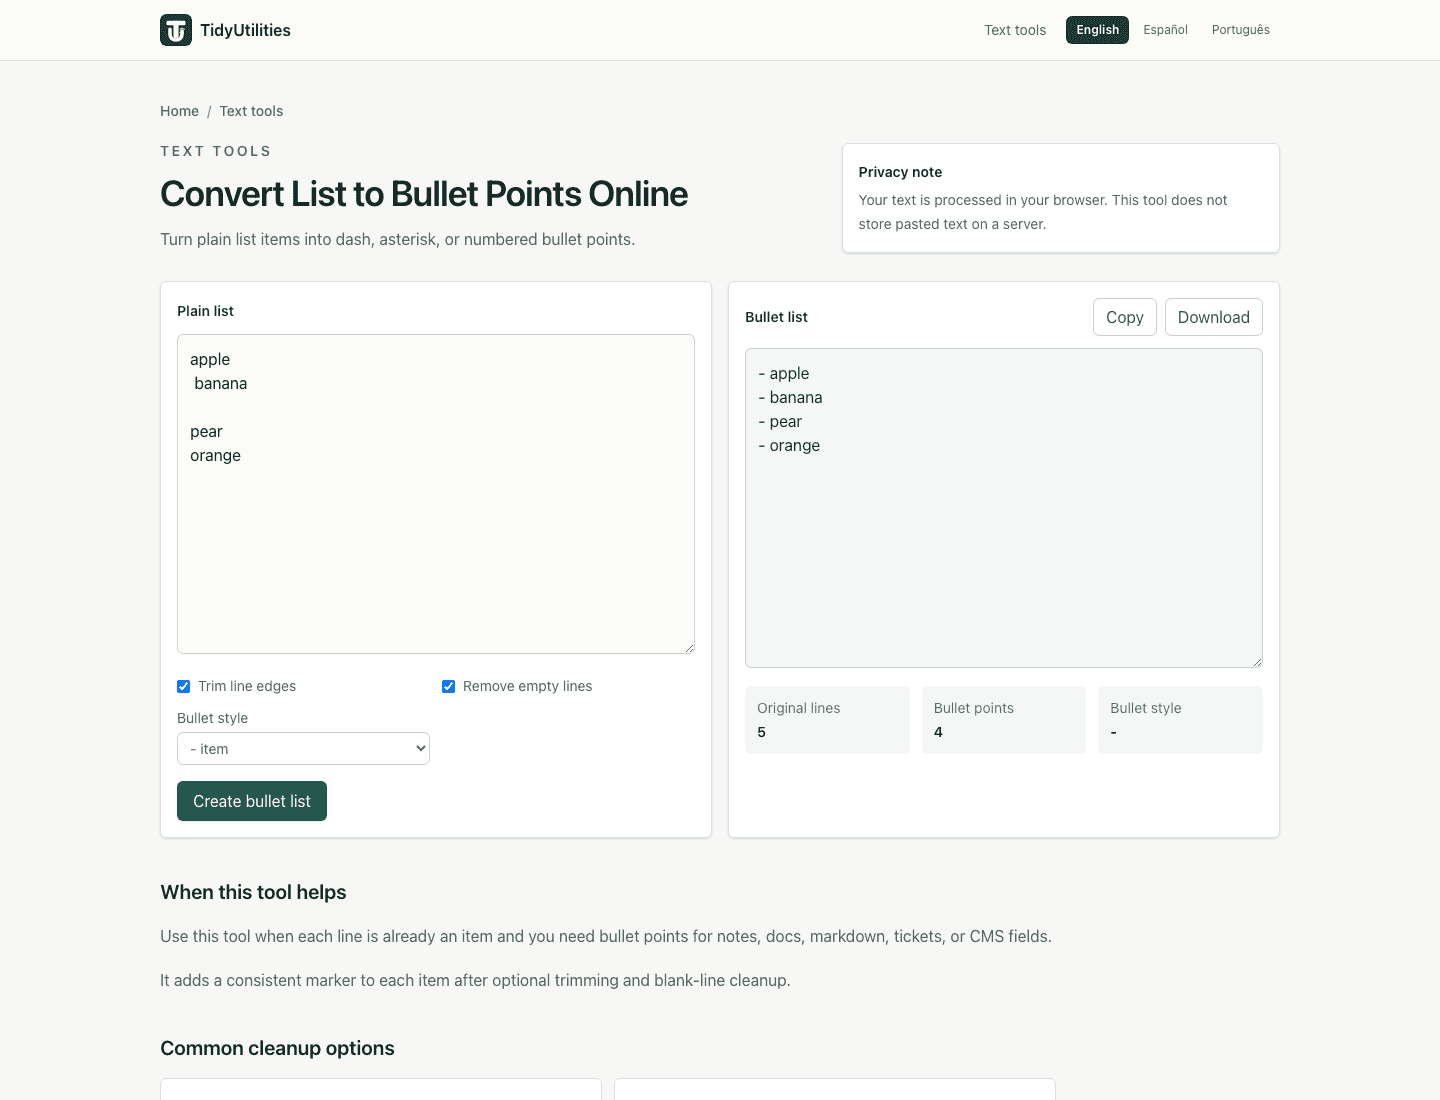1440x1100 pixels.
Task: Click the 'Remove empty lines' label text
Action: pos(527,686)
